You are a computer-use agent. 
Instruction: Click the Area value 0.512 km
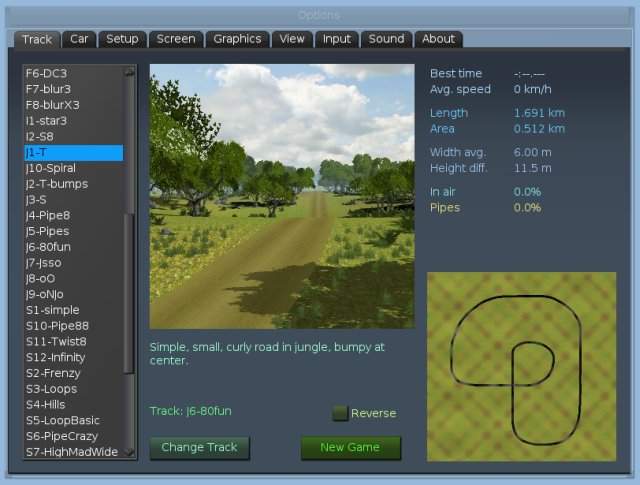[x=539, y=129]
